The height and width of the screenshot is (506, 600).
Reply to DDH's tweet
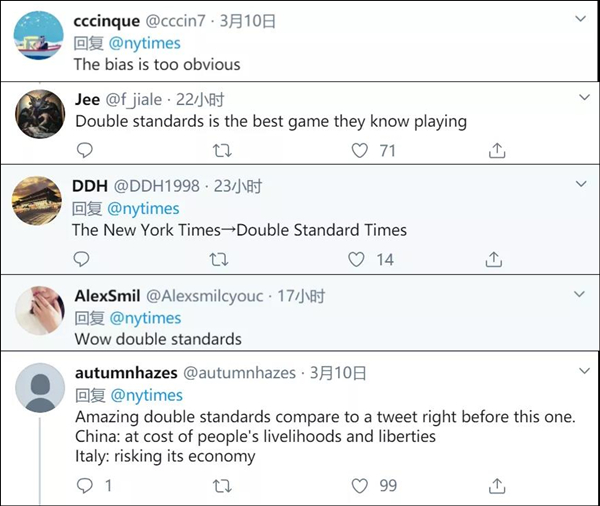pos(84,259)
